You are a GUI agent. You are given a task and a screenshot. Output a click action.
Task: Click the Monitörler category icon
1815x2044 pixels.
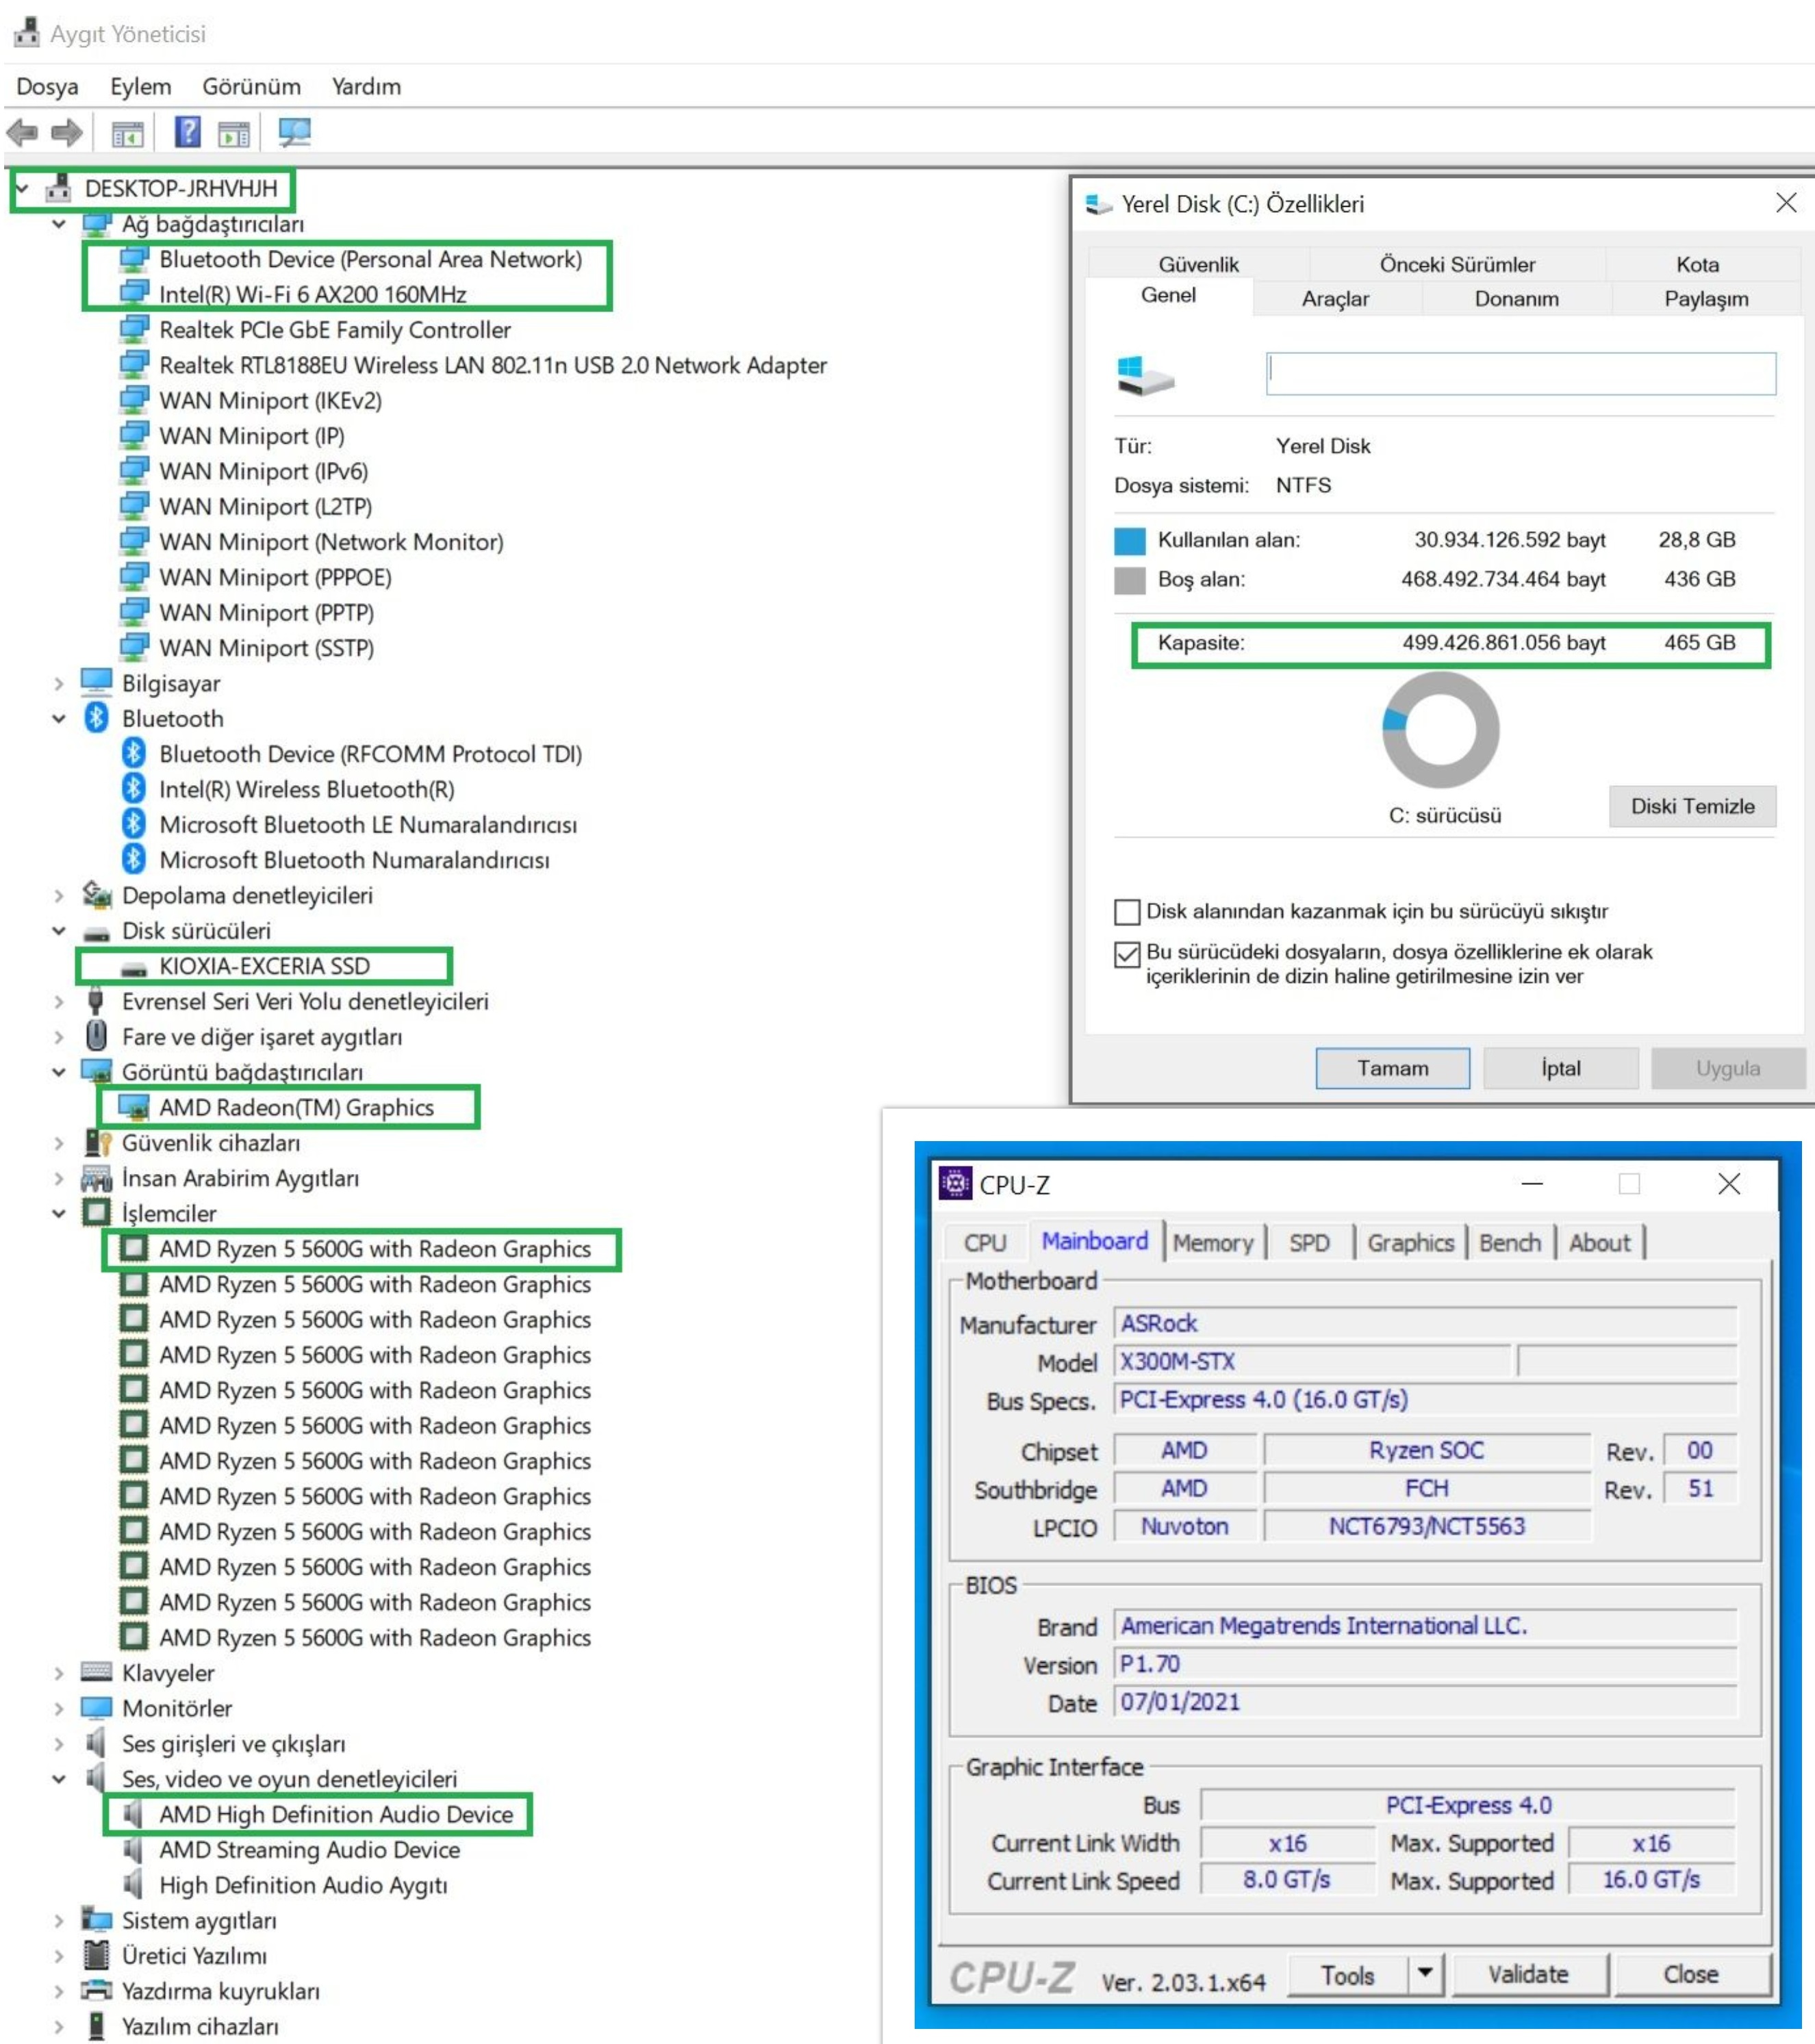click(x=96, y=1707)
